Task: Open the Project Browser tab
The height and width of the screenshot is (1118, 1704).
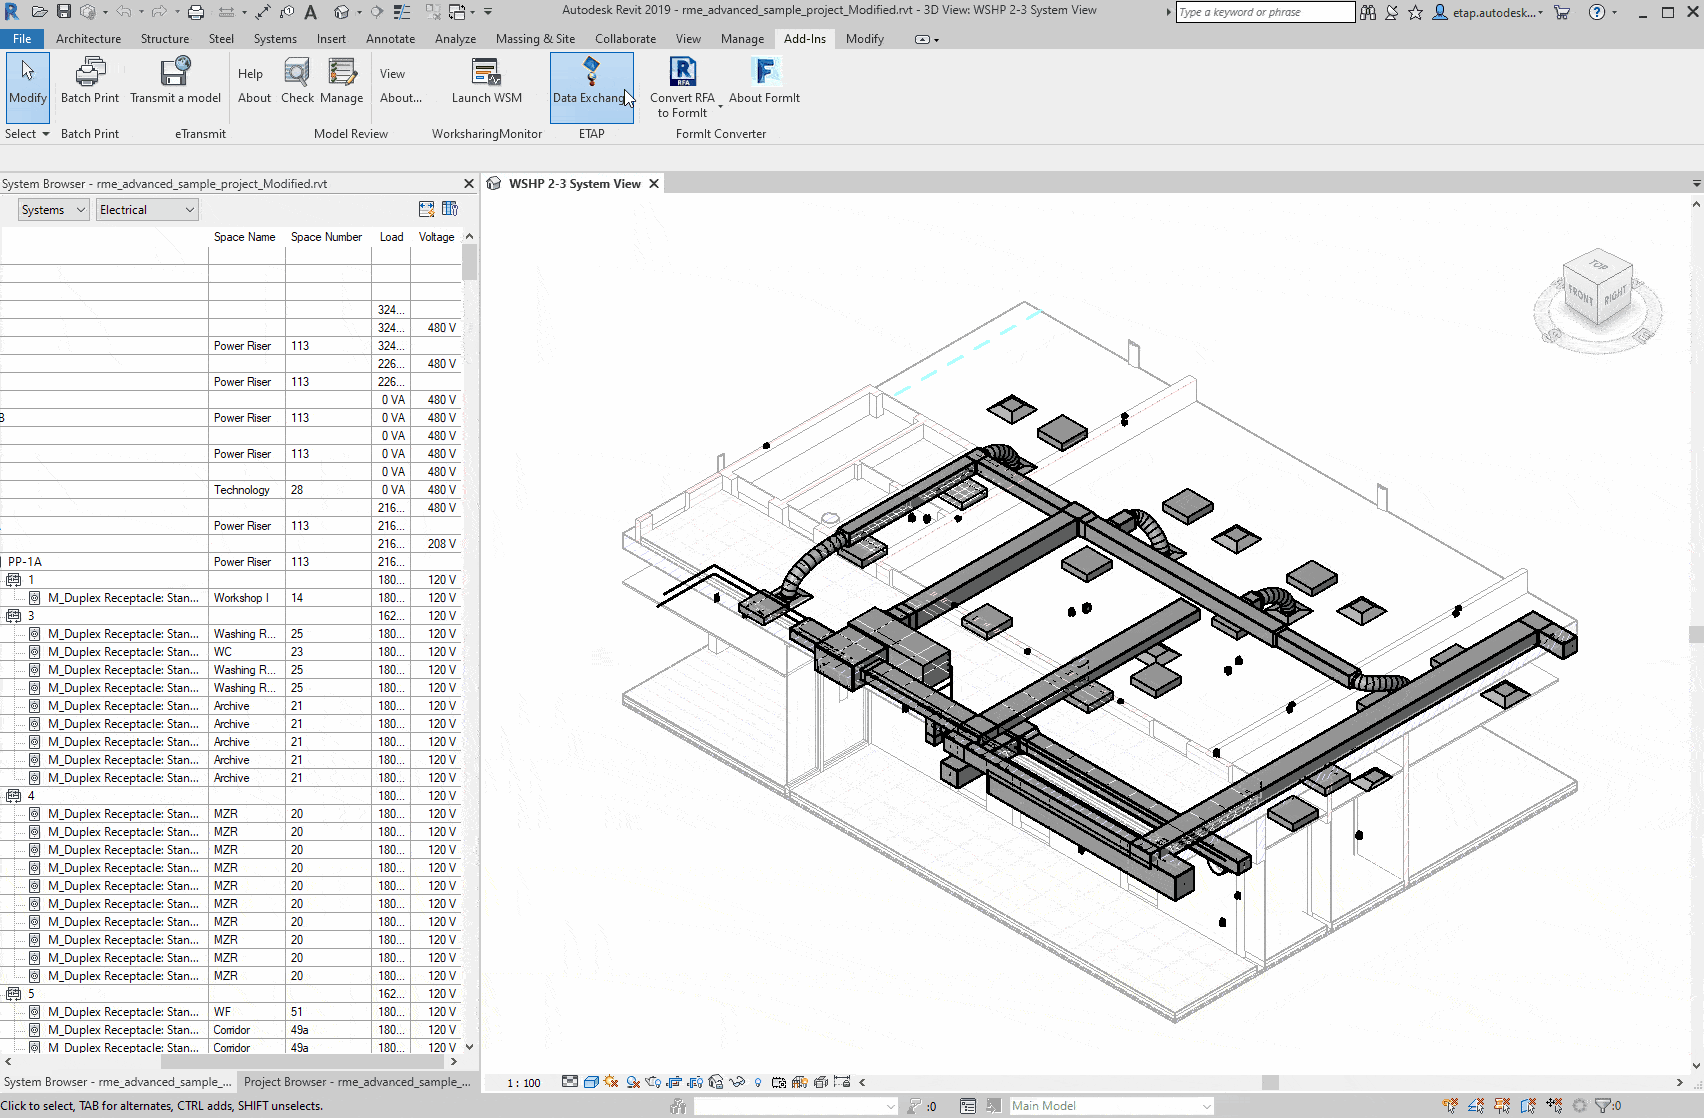Action: pos(357,1082)
